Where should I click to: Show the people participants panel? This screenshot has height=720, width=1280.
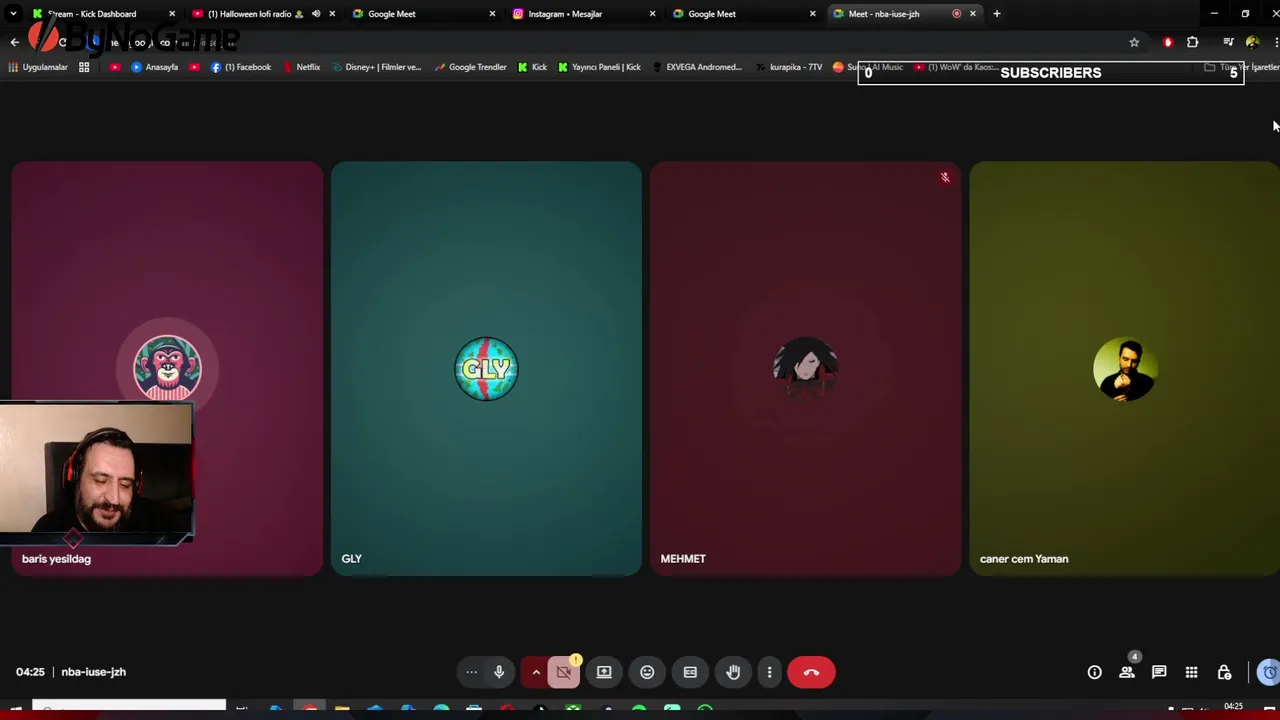click(1127, 672)
